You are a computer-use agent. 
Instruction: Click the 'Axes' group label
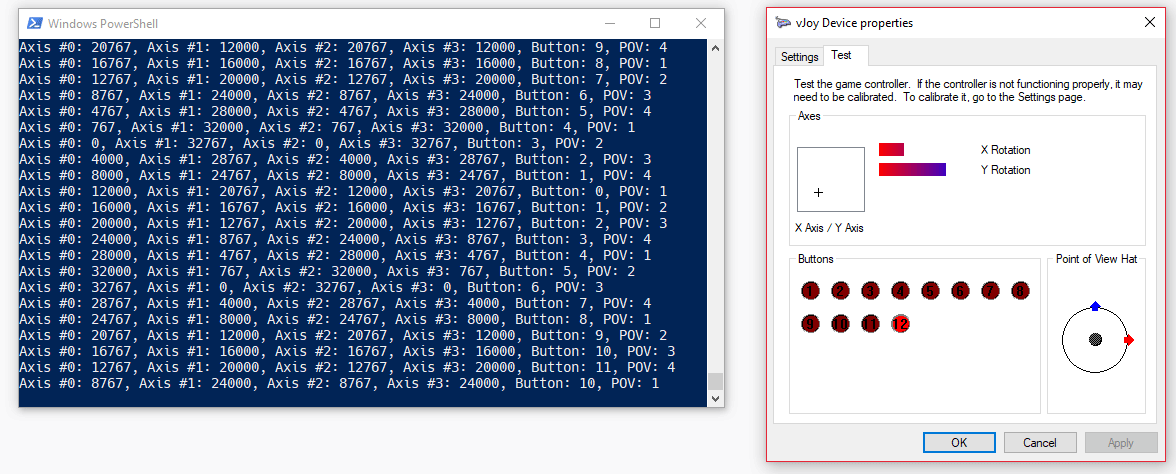click(x=808, y=116)
